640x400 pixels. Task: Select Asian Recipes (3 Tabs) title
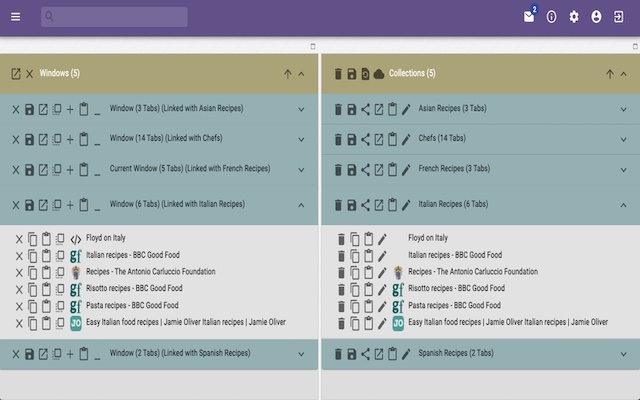pos(452,108)
